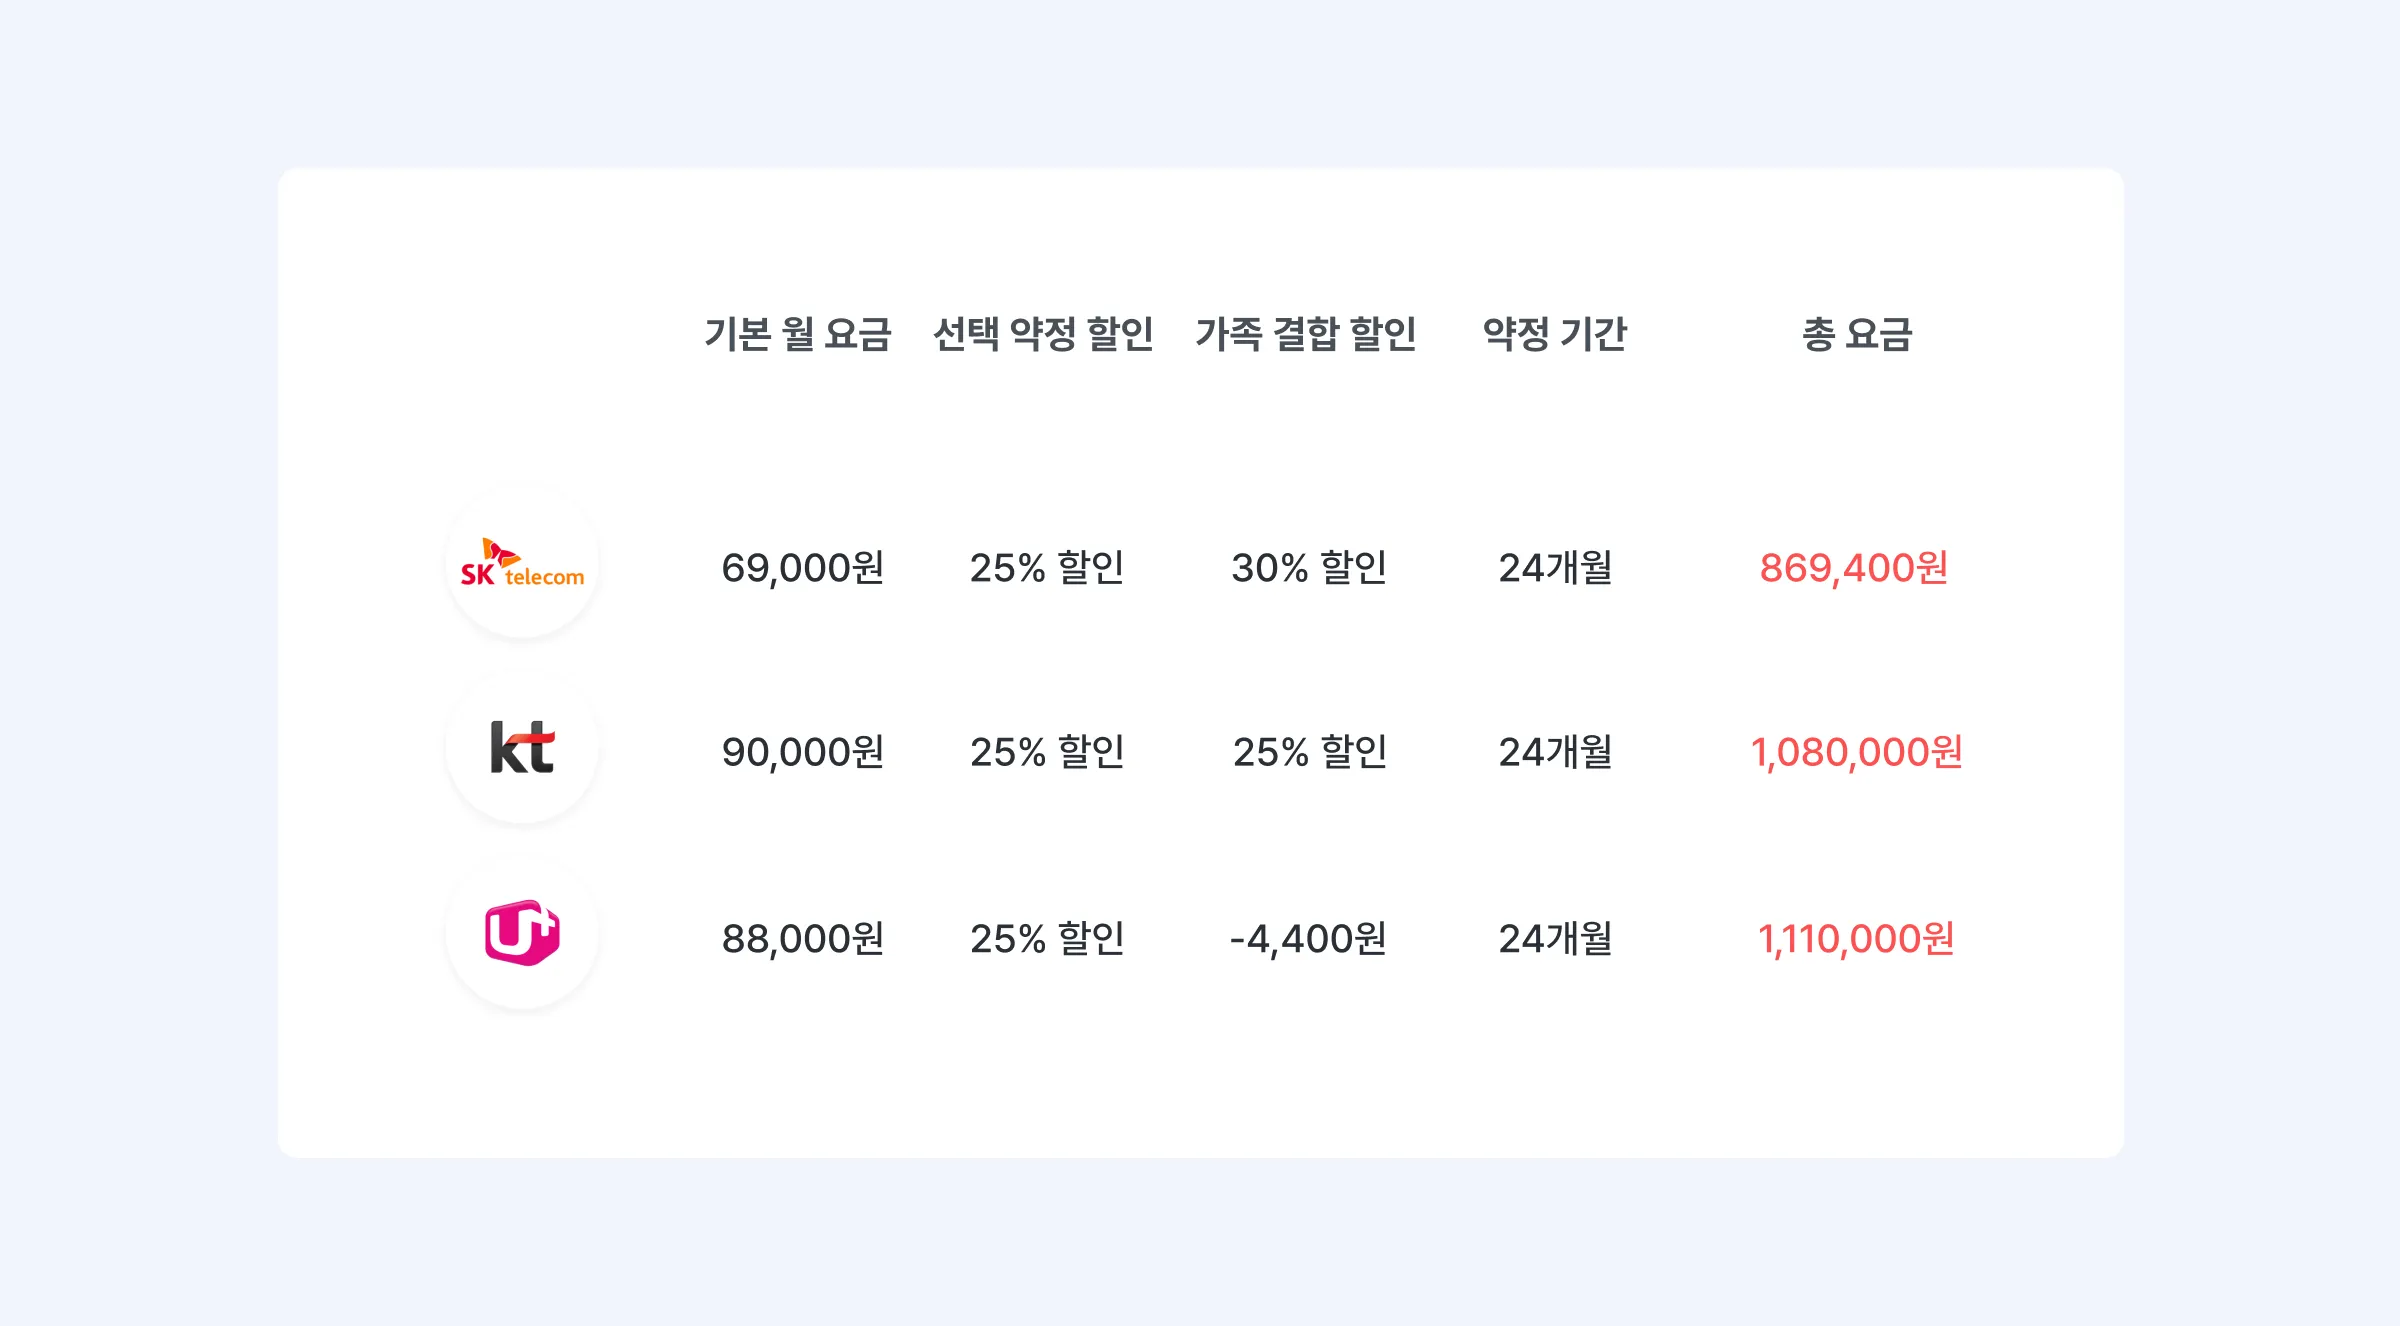This screenshot has width=2400, height=1326.
Task: Click SK telecom's 25% 할인 contract discount
Action: coord(1047,568)
